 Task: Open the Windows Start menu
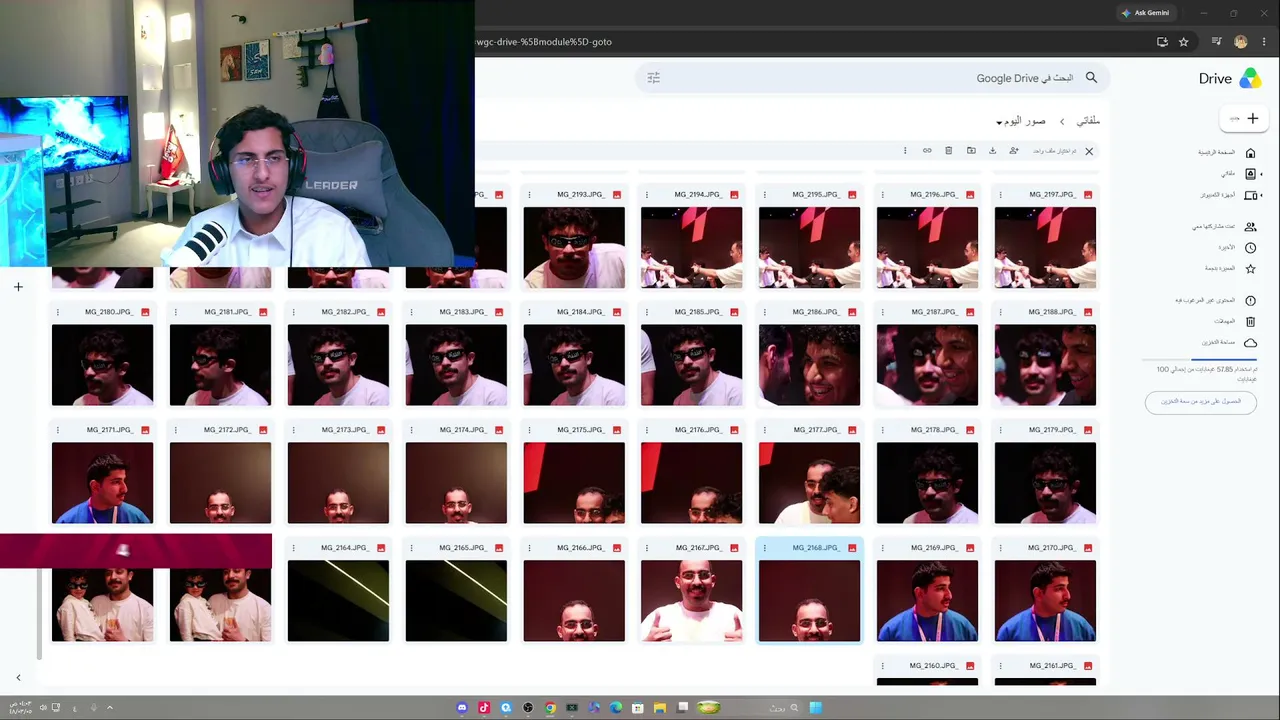tap(816, 708)
